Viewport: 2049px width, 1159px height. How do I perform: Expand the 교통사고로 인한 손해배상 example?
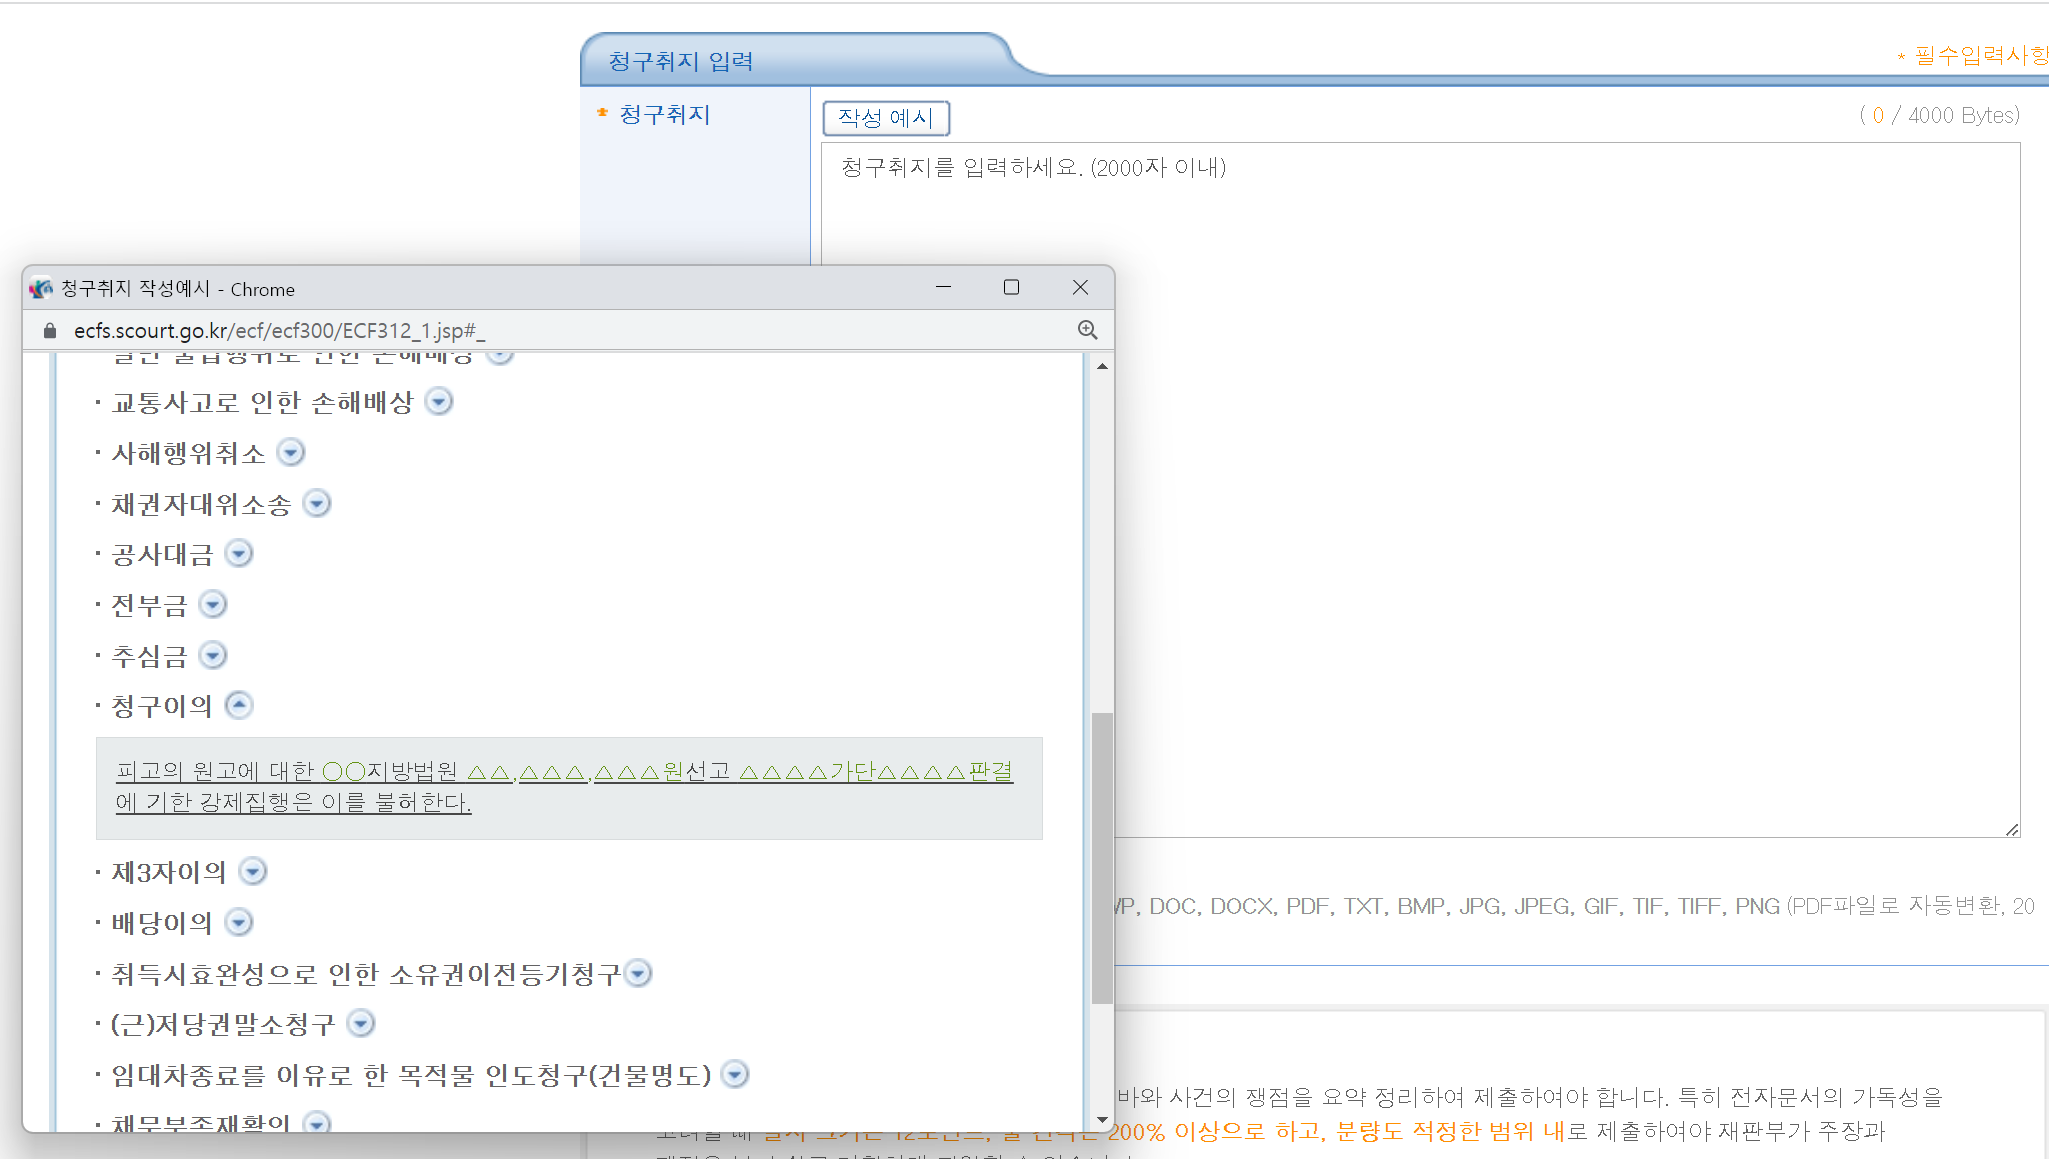pyautogui.click(x=439, y=401)
